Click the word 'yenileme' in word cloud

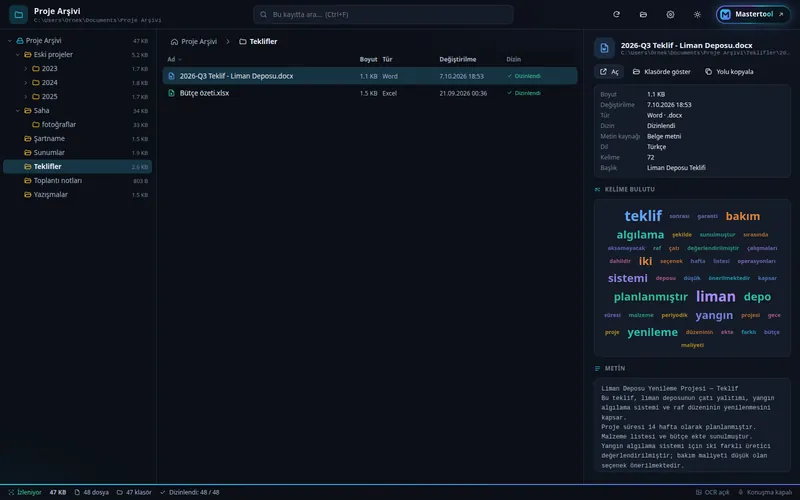pos(653,332)
